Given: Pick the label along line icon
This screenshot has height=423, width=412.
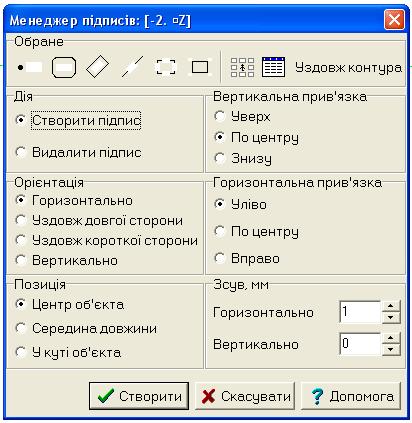Looking at the screenshot, I should [132, 67].
